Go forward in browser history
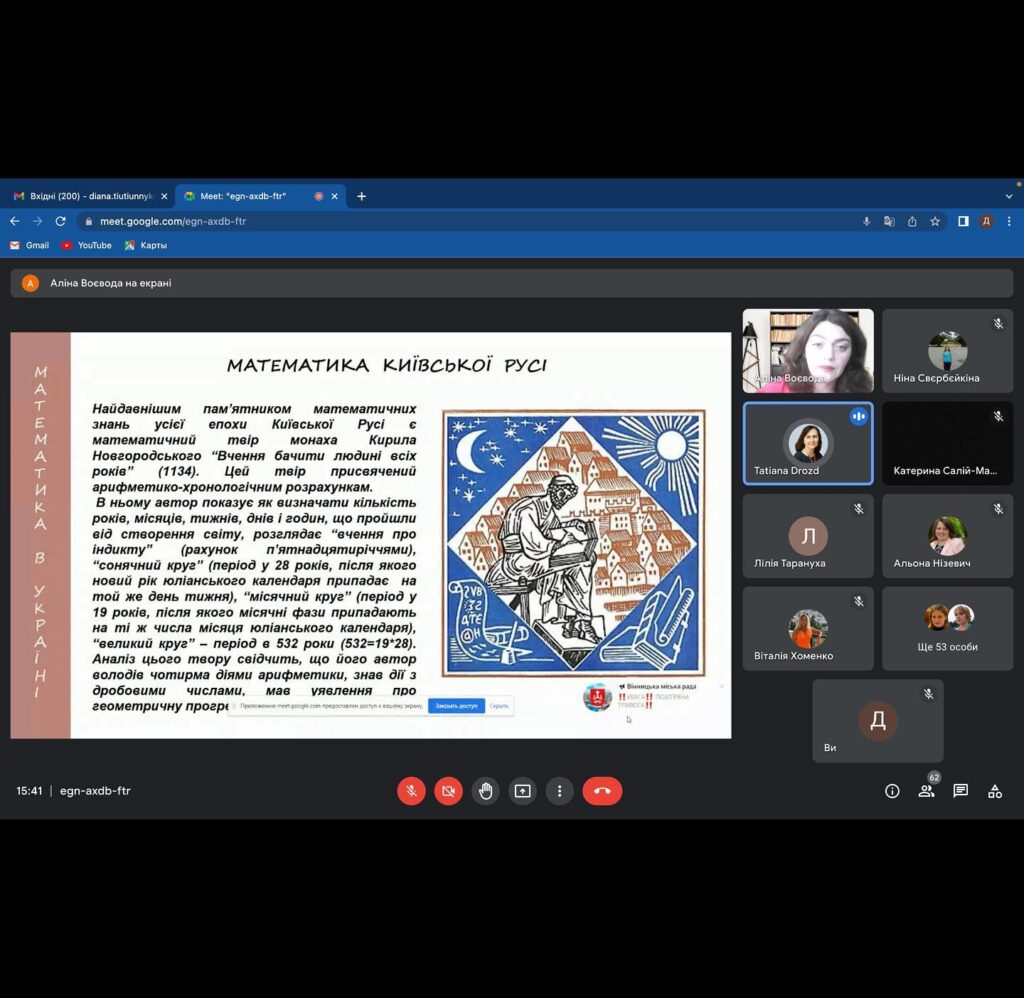1024x998 pixels. pyautogui.click(x=37, y=221)
